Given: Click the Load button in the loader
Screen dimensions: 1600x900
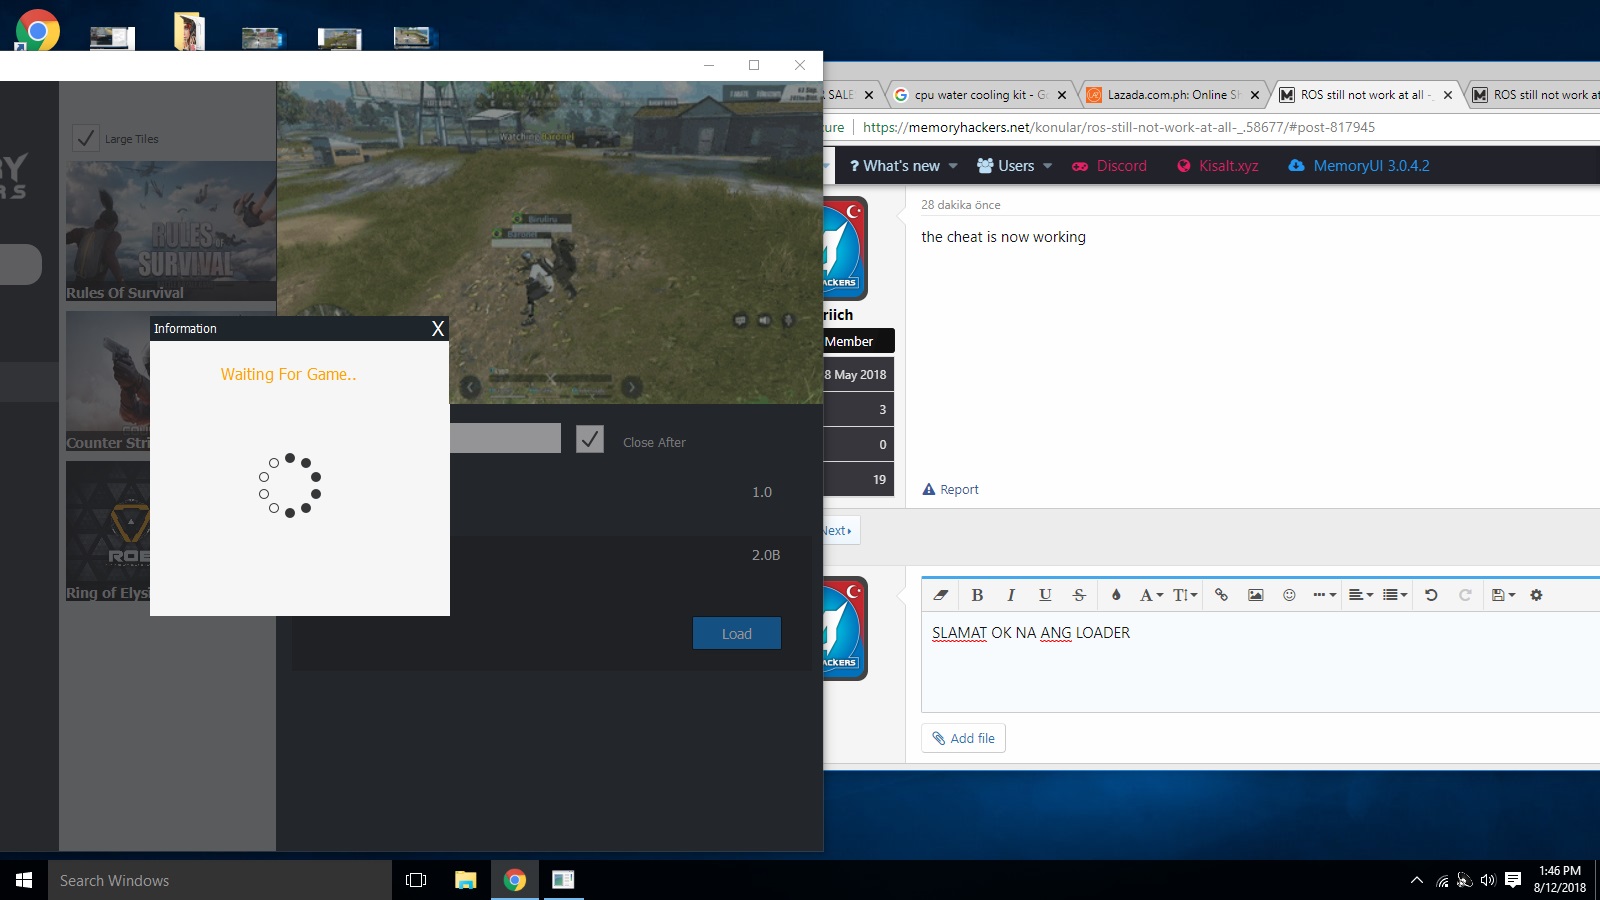Looking at the screenshot, I should pyautogui.click(x=736, y=633).
